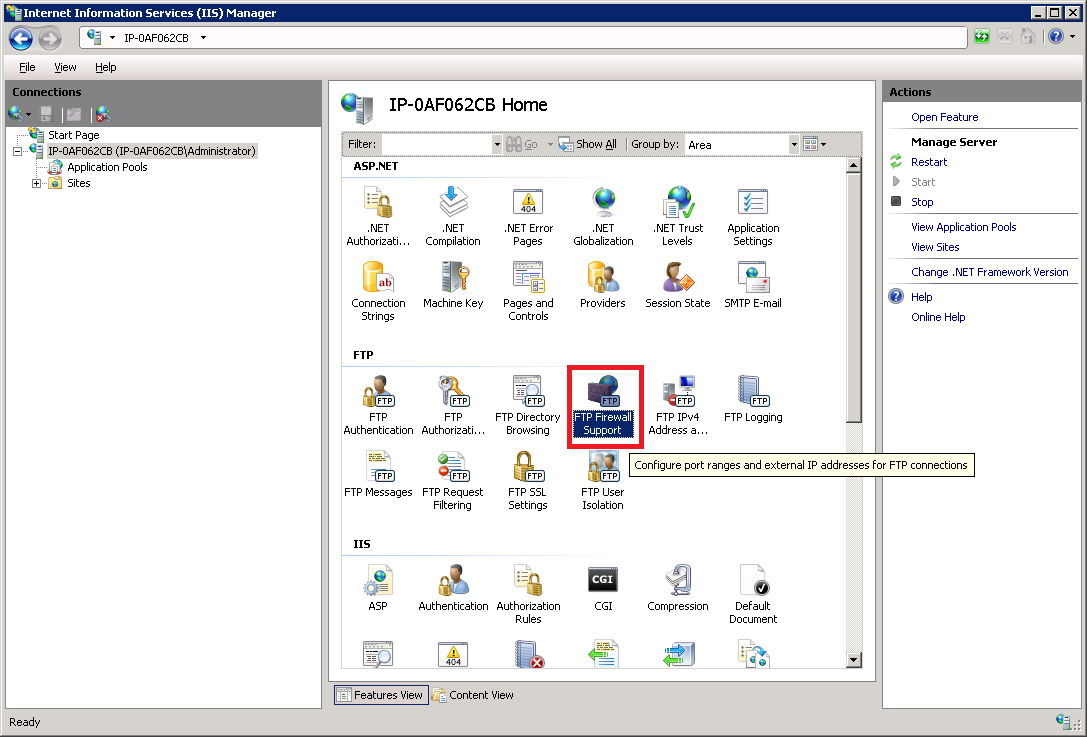Open the SMTP E-mail feature

point(753,285)
